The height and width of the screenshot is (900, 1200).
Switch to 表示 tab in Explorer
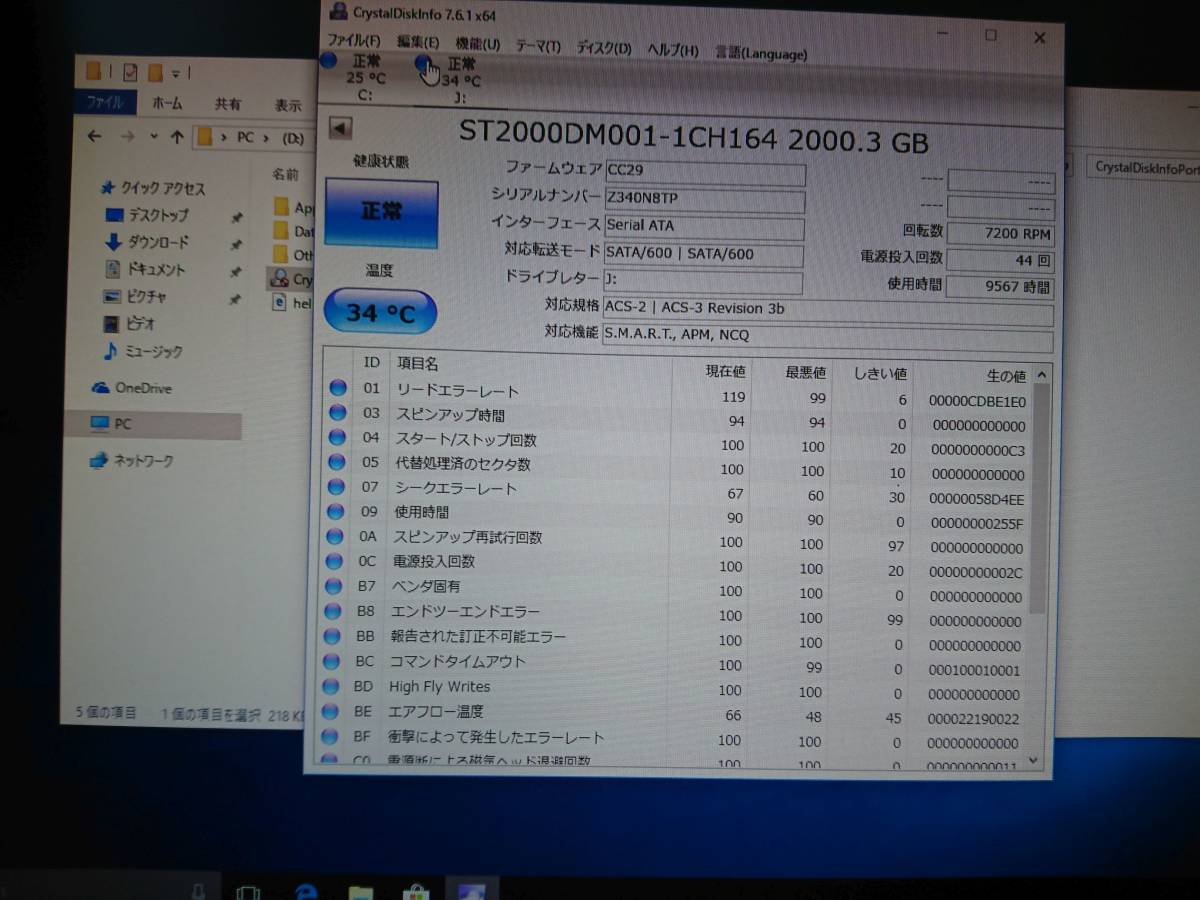[x=288, y=105]
